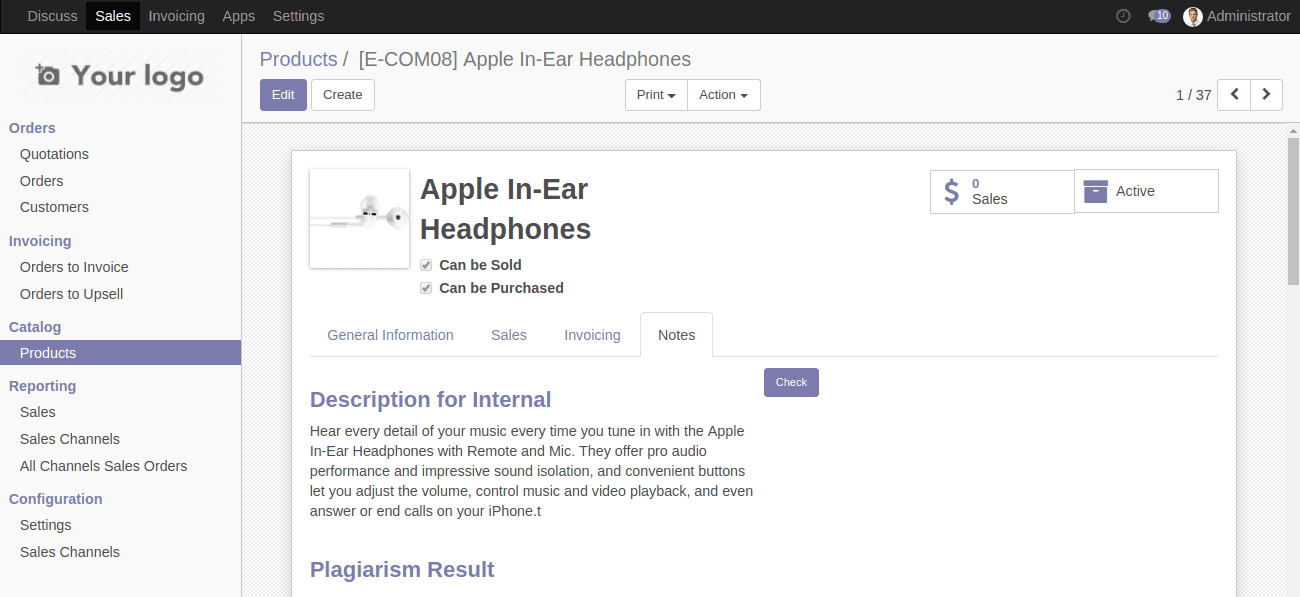Open the Administrator user menu

[x=1237, y=16]
